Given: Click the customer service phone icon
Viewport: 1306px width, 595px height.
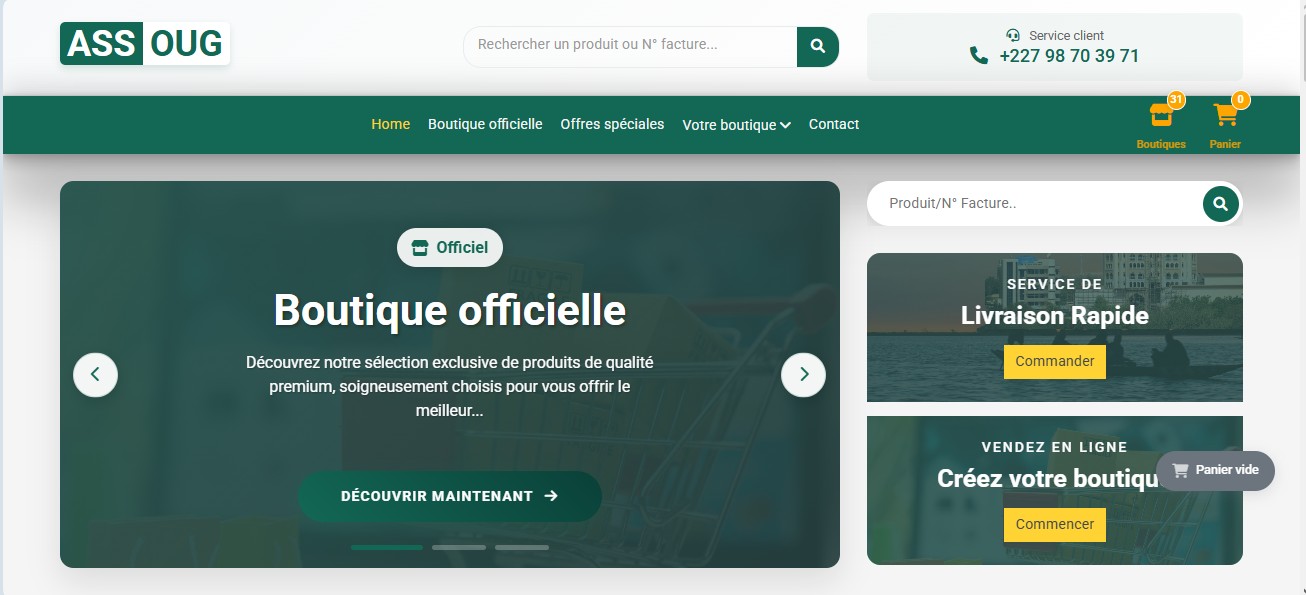Looking at the screenshot, I should tap(979, 56).
